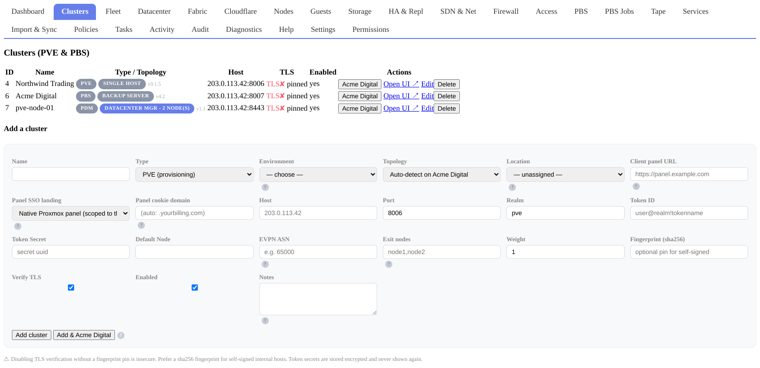Focus the Name input field

(71, 174)
